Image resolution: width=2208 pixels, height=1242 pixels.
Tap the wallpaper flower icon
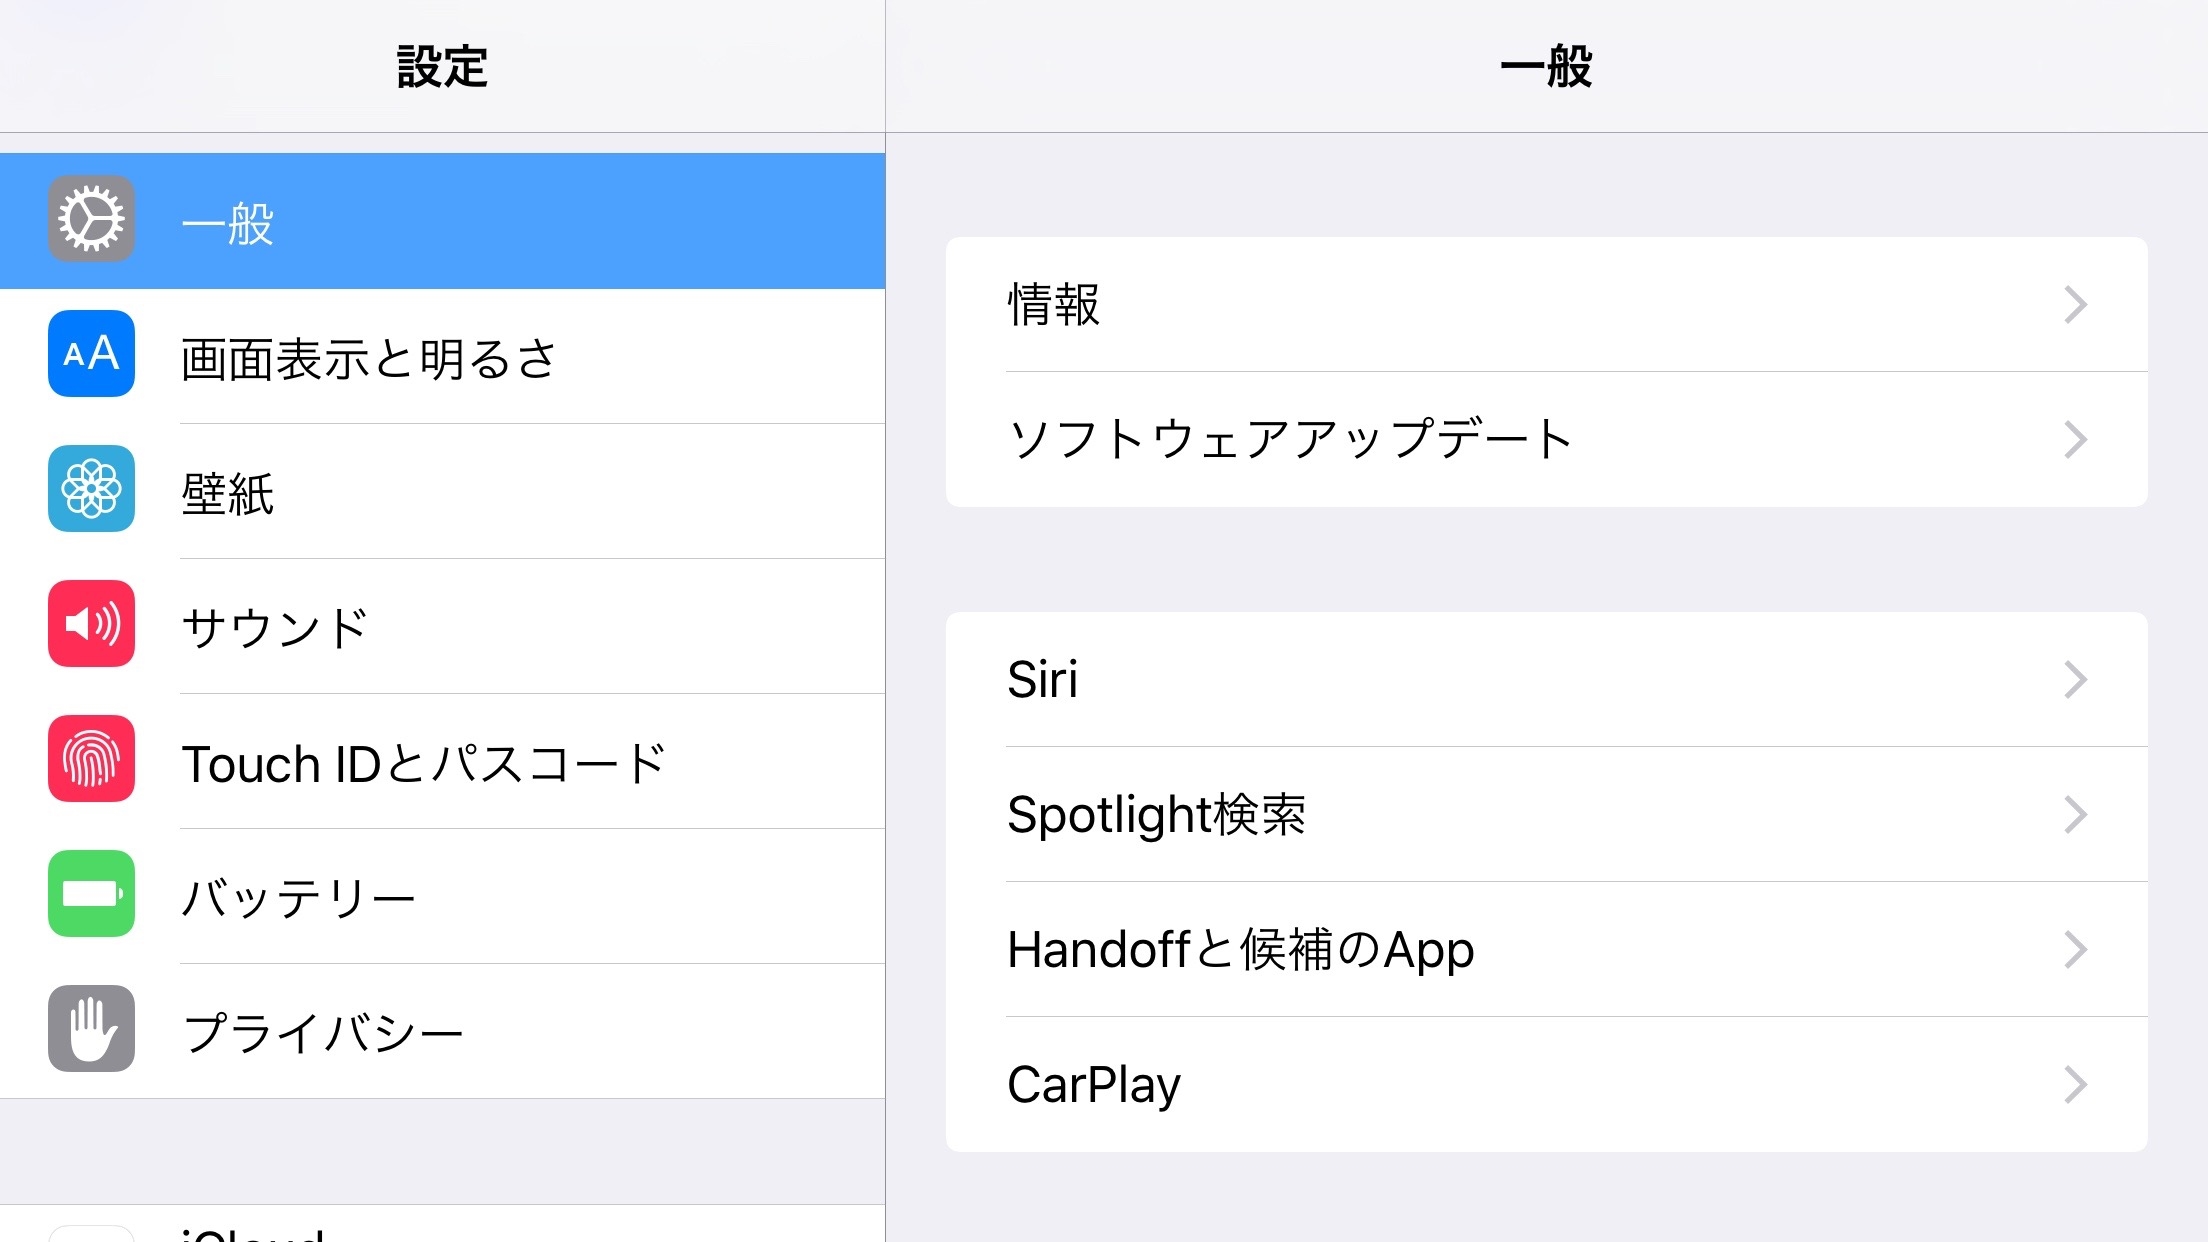(x=91, y=489)
